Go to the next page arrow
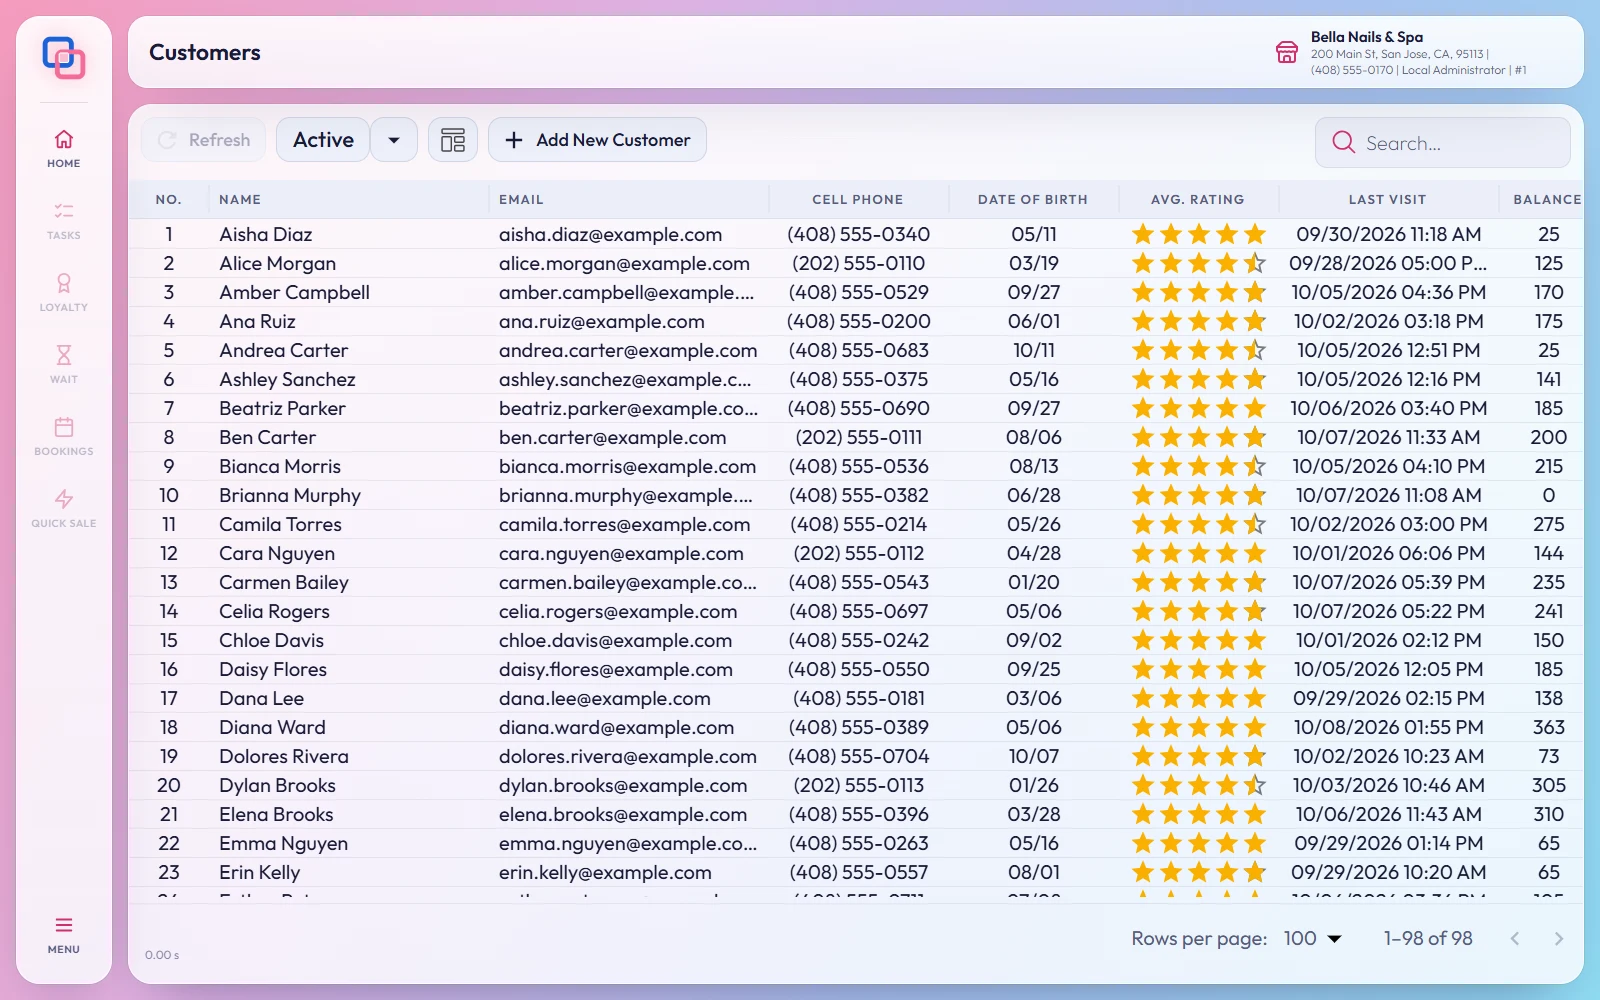Image resolution: width=1600 pixels, height=1000 pixels. (x=1558, y=938)
